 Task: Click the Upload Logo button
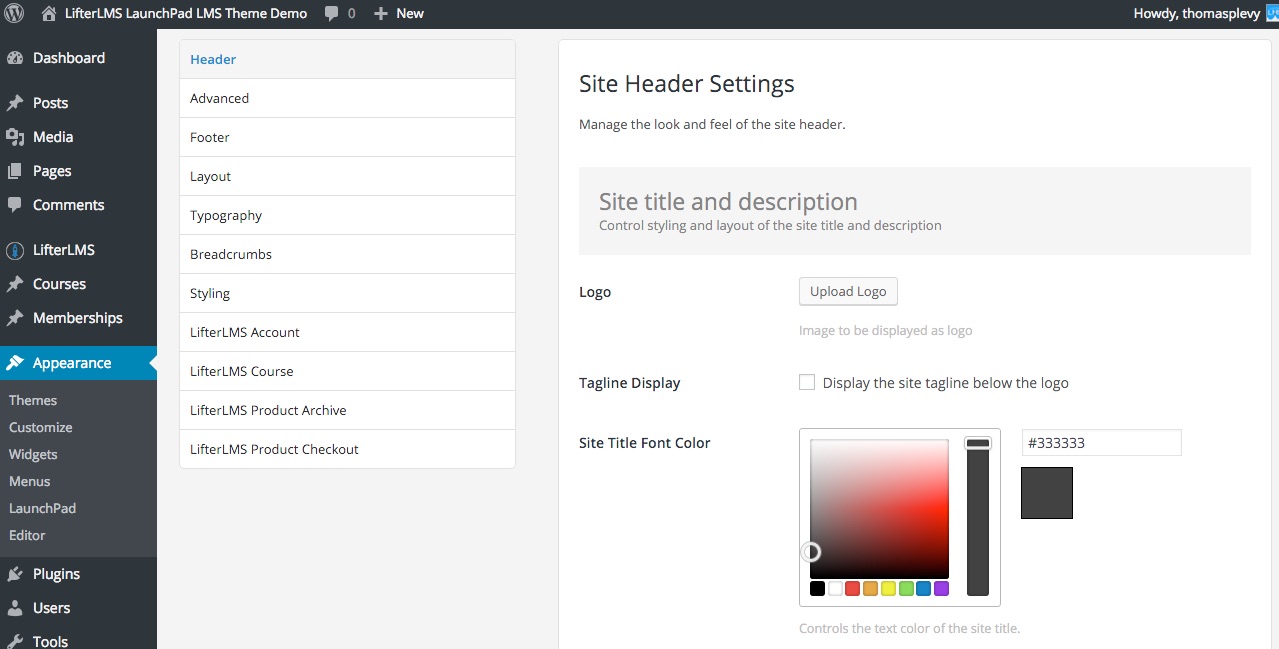[x=847, y=291]
